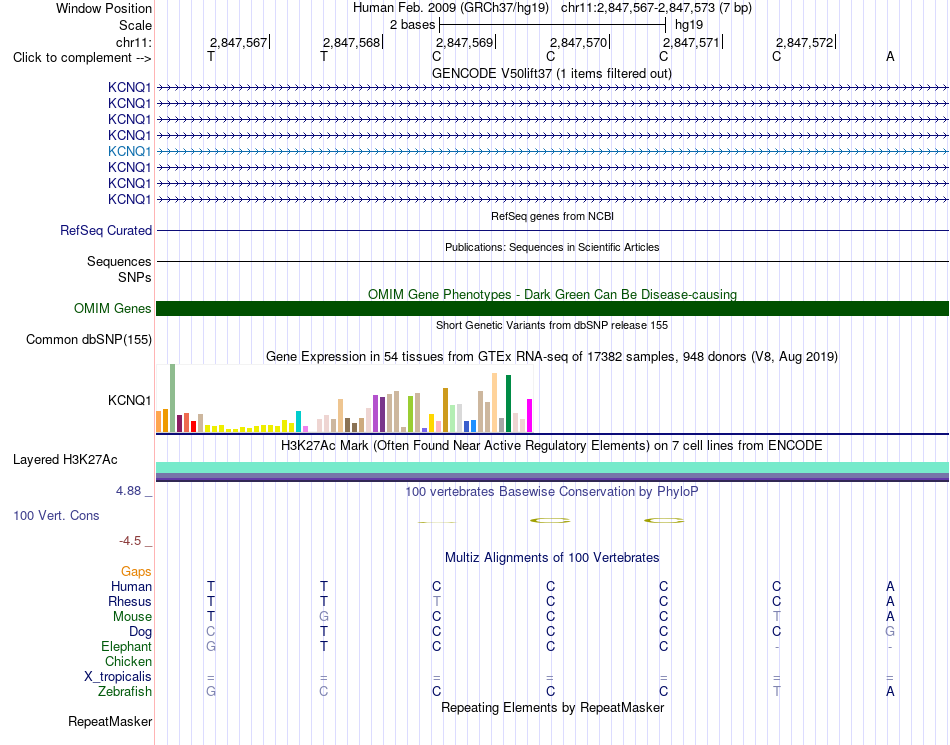Screen dimensions: 950x745
Task: Click the light-blue KCNQ1 transcript arrow line
Action: coord(553,151)
